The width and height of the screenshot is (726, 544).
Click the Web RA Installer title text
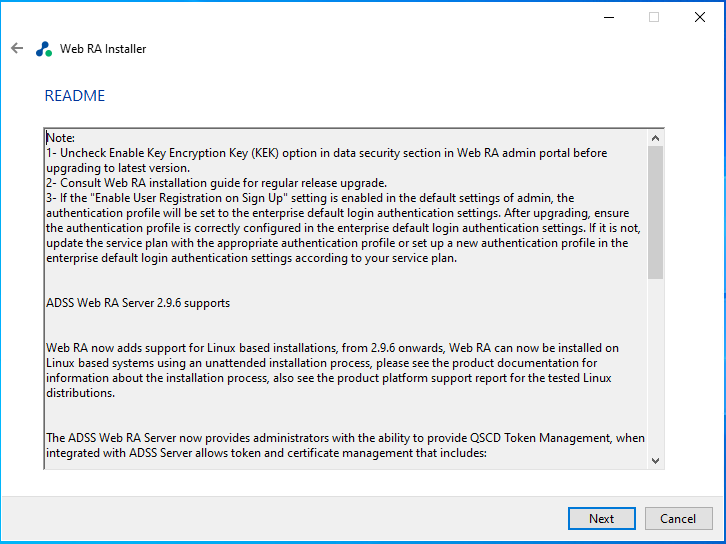point(103,48)
